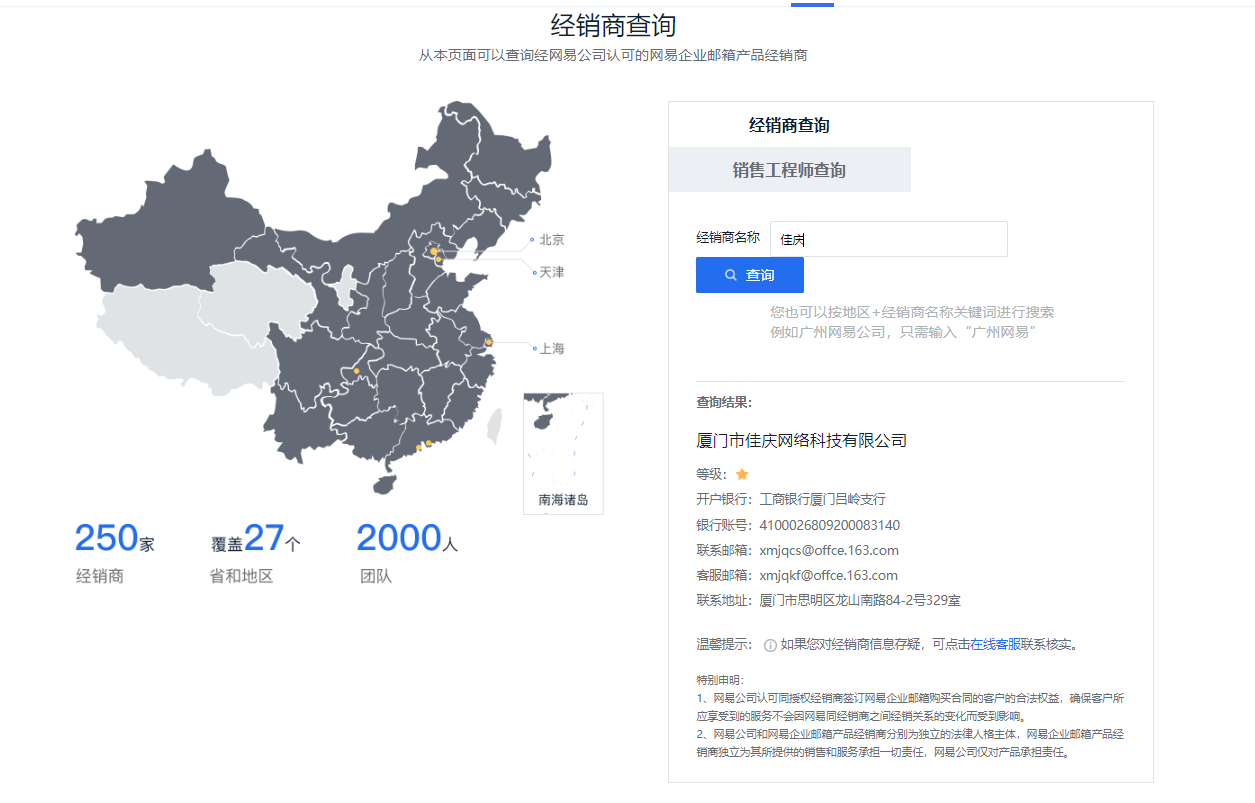Click the 250家 经销商 statistic

coord(114,552)
